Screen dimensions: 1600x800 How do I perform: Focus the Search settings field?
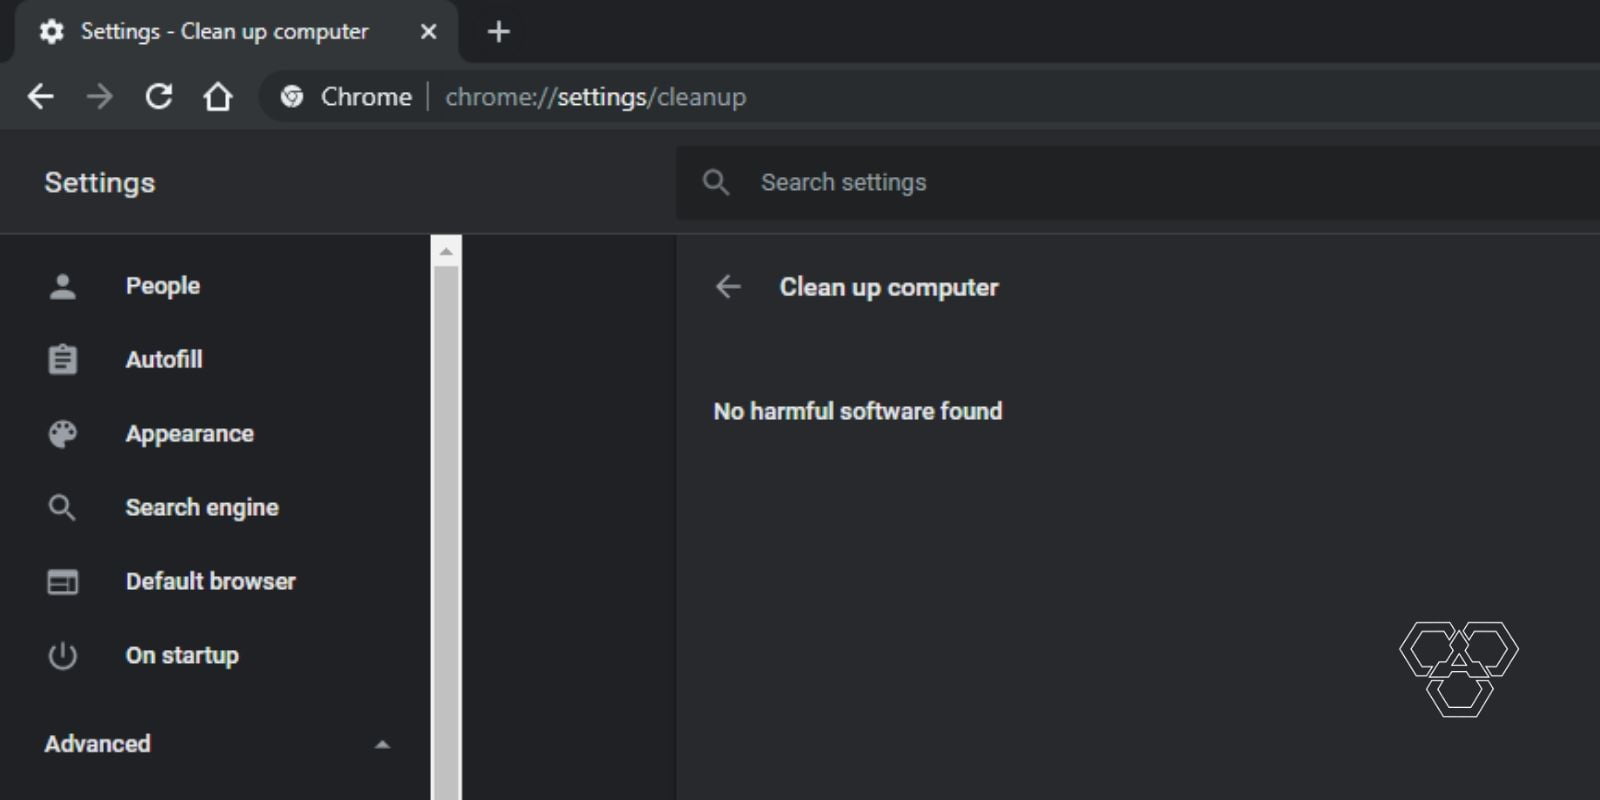pos(1138,183)
